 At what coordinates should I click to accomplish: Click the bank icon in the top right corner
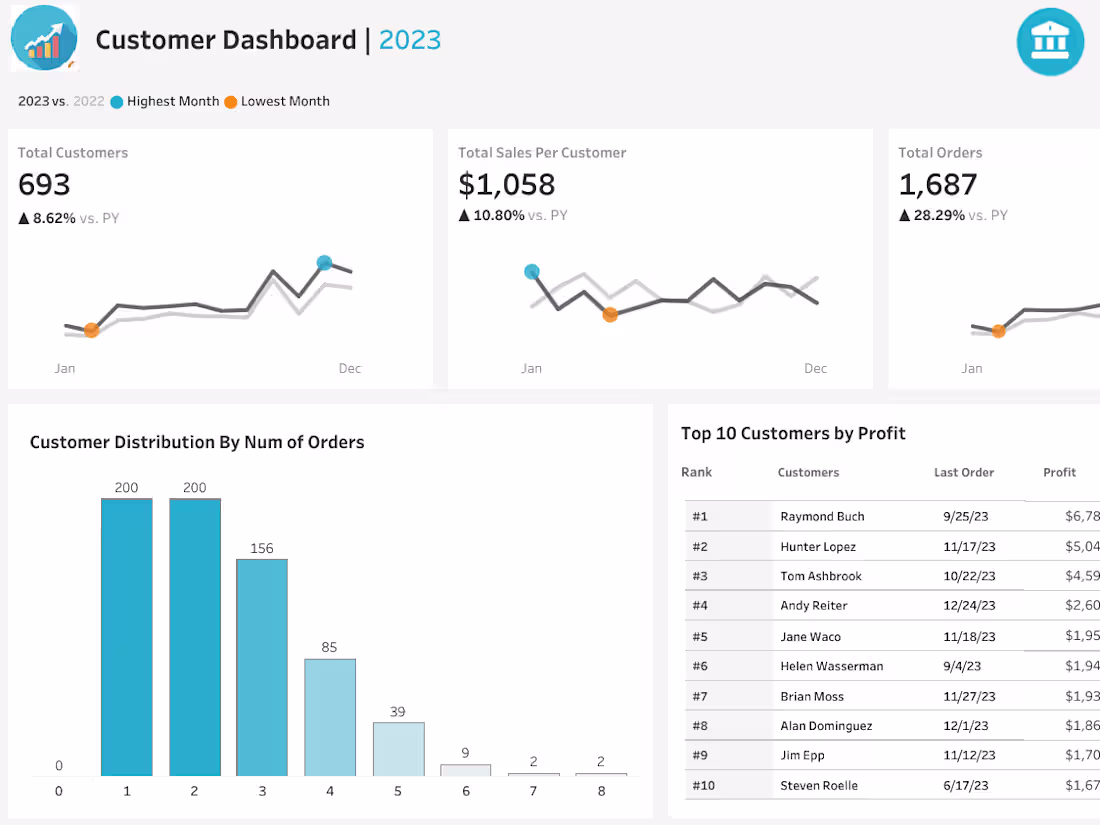click(x=1050, y=42)
